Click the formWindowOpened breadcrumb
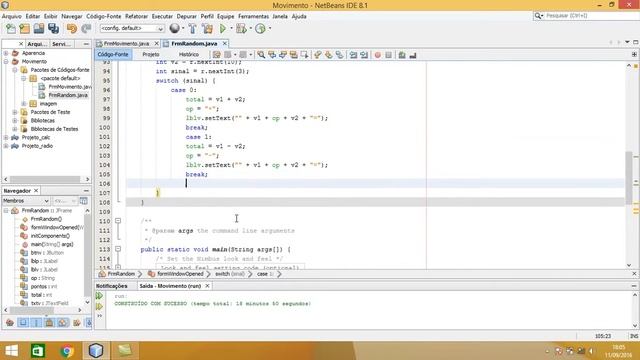 180,274
